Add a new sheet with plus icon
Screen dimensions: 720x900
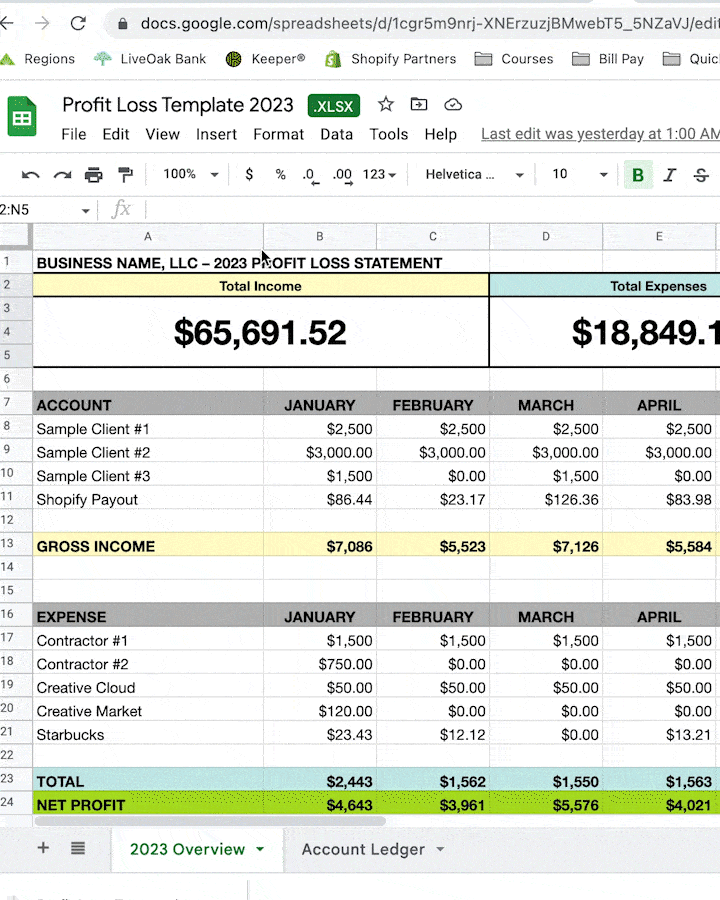43,848
